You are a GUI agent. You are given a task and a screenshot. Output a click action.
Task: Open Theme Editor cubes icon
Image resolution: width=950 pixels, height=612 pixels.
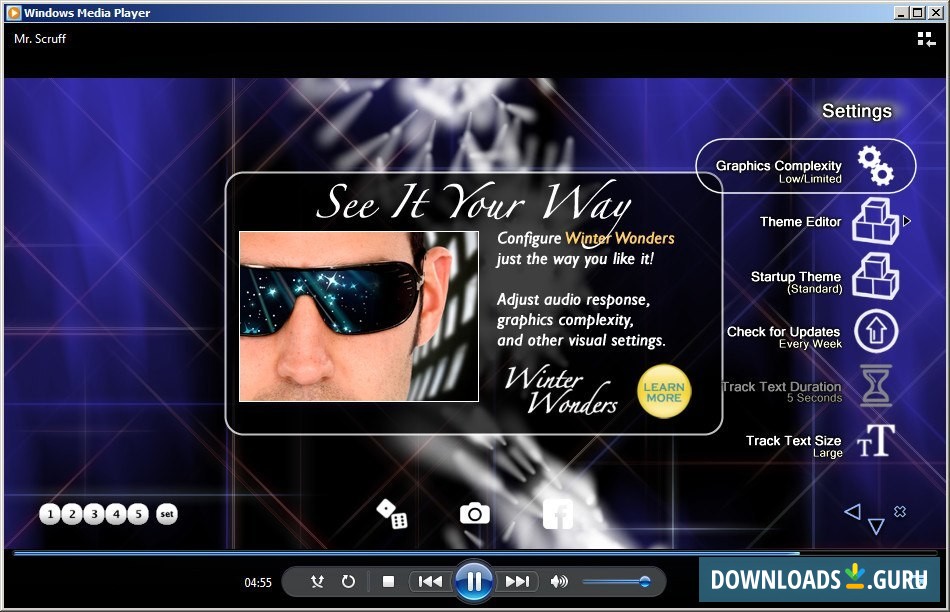click(x=875, y=221)
